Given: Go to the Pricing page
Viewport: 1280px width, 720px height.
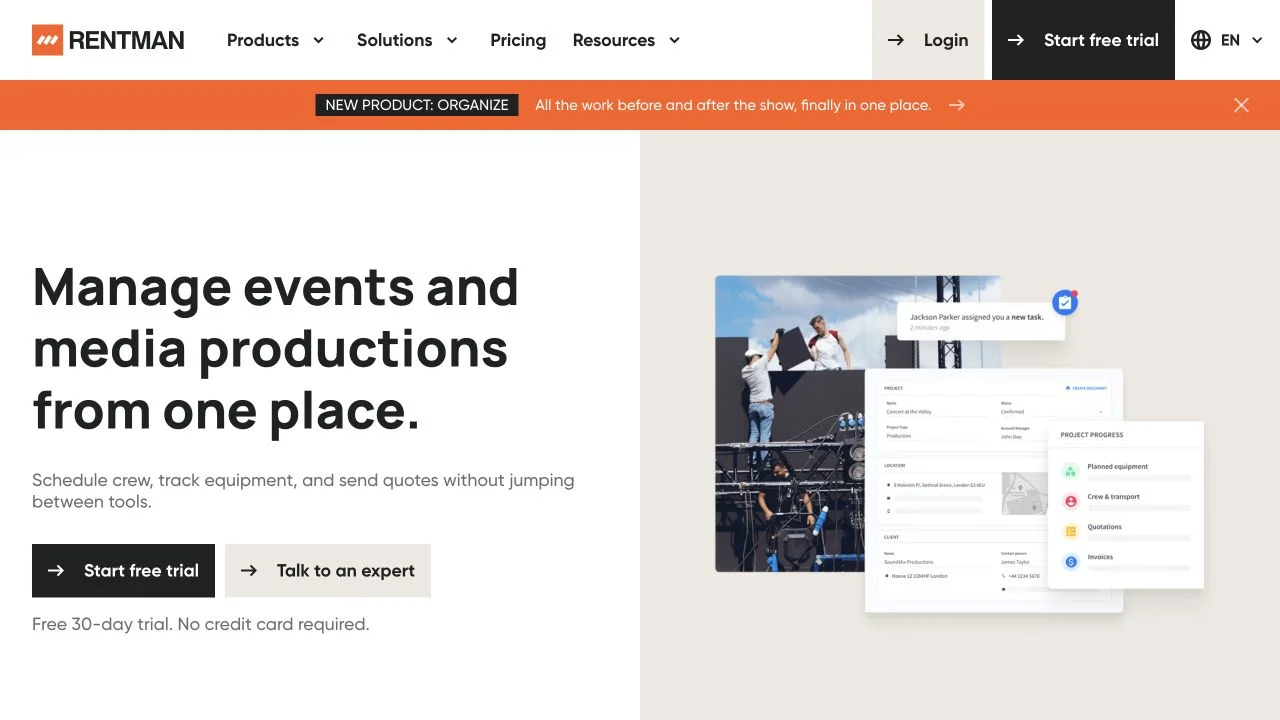Looking at the screenshot, I should point(518,40).
